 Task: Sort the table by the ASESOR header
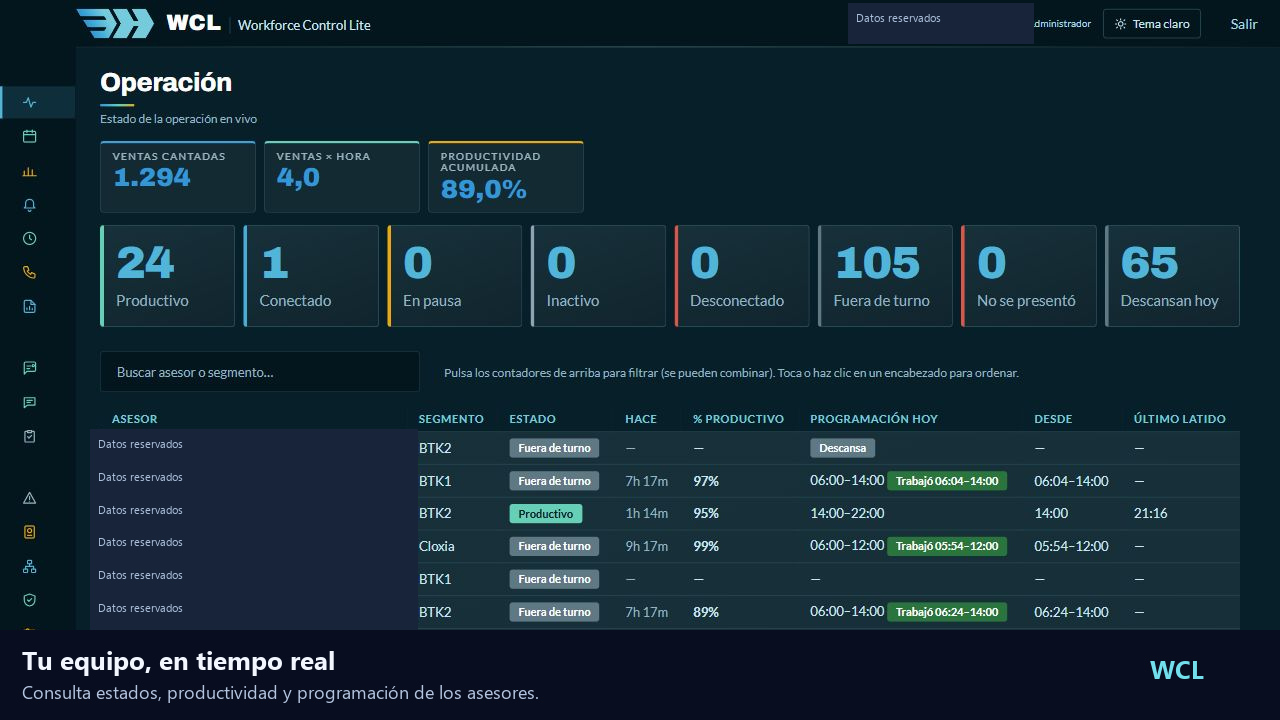click(135, 419)
